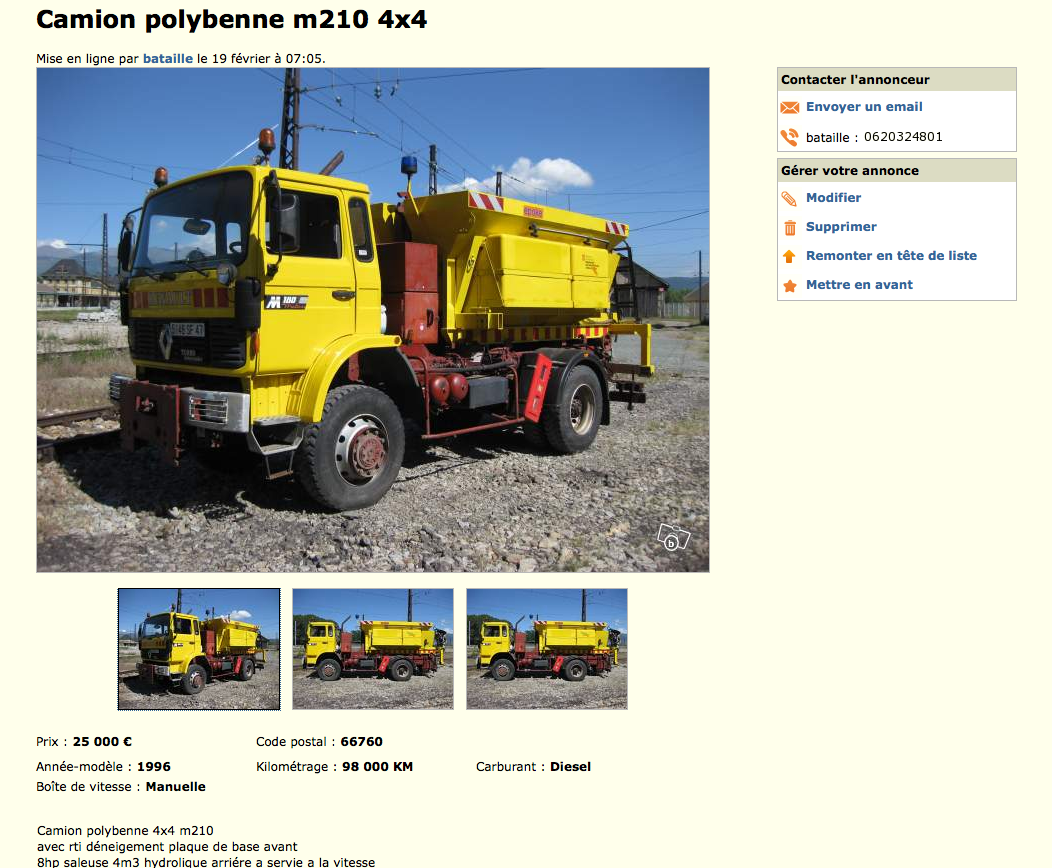Select the Mettre en avant link
The image size is (1052, 868).
tap(859, 284)
